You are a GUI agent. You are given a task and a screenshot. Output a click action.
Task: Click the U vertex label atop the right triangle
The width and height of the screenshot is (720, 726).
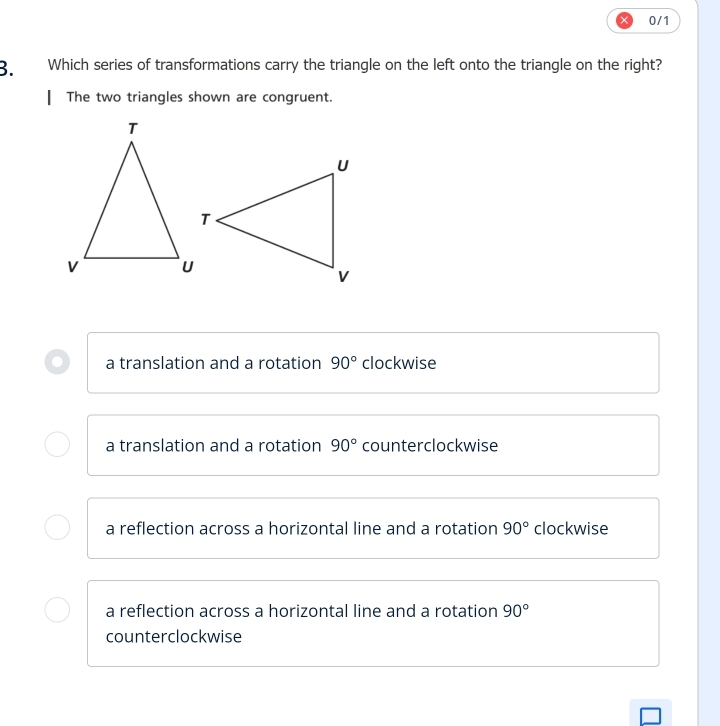point(342,163)
